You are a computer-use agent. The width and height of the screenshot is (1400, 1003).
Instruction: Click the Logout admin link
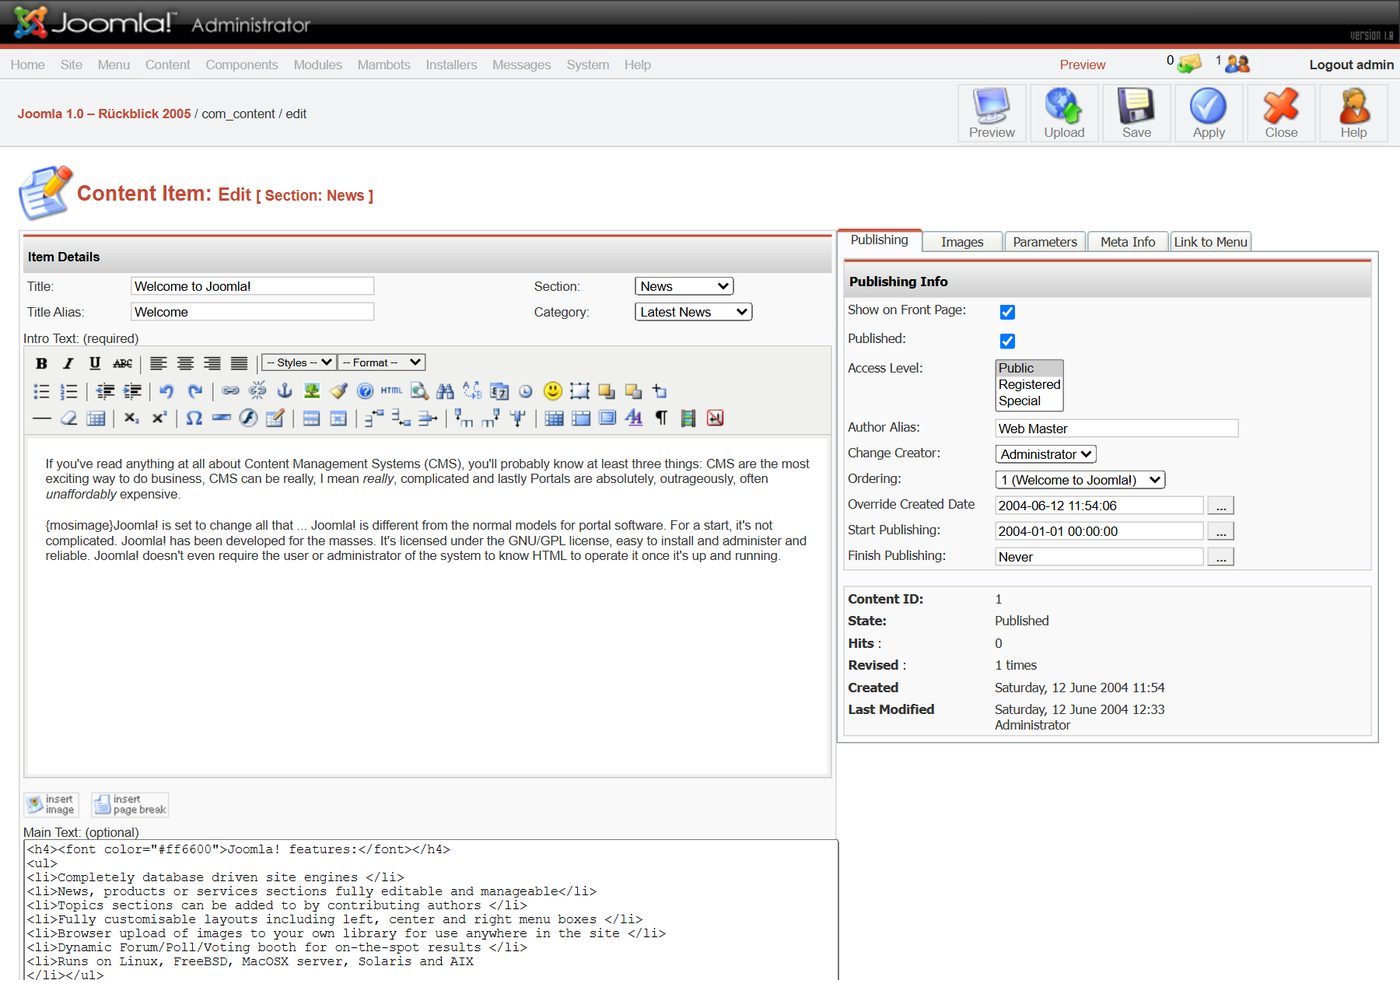pos(1351,65)
